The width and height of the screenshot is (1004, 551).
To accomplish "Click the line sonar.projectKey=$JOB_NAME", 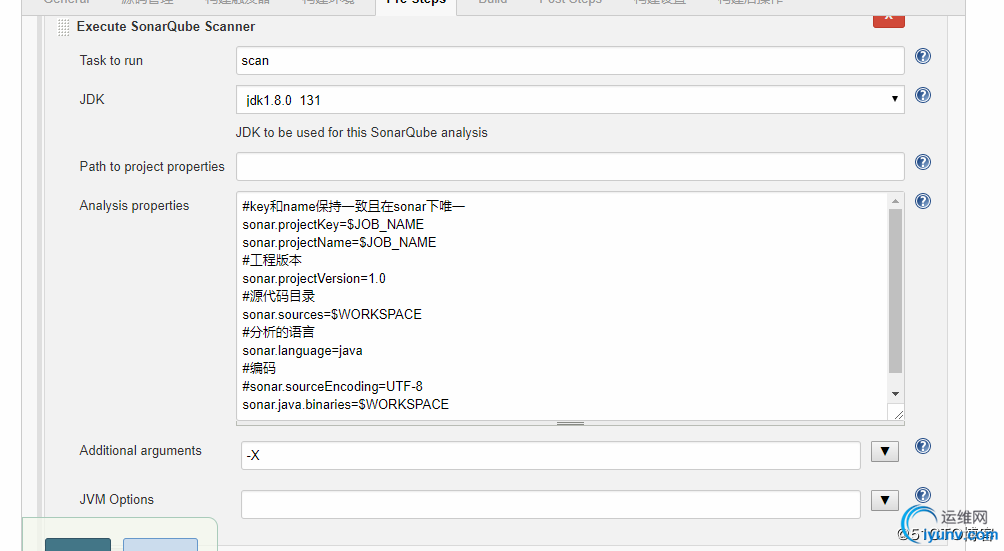I will [333, 225].
